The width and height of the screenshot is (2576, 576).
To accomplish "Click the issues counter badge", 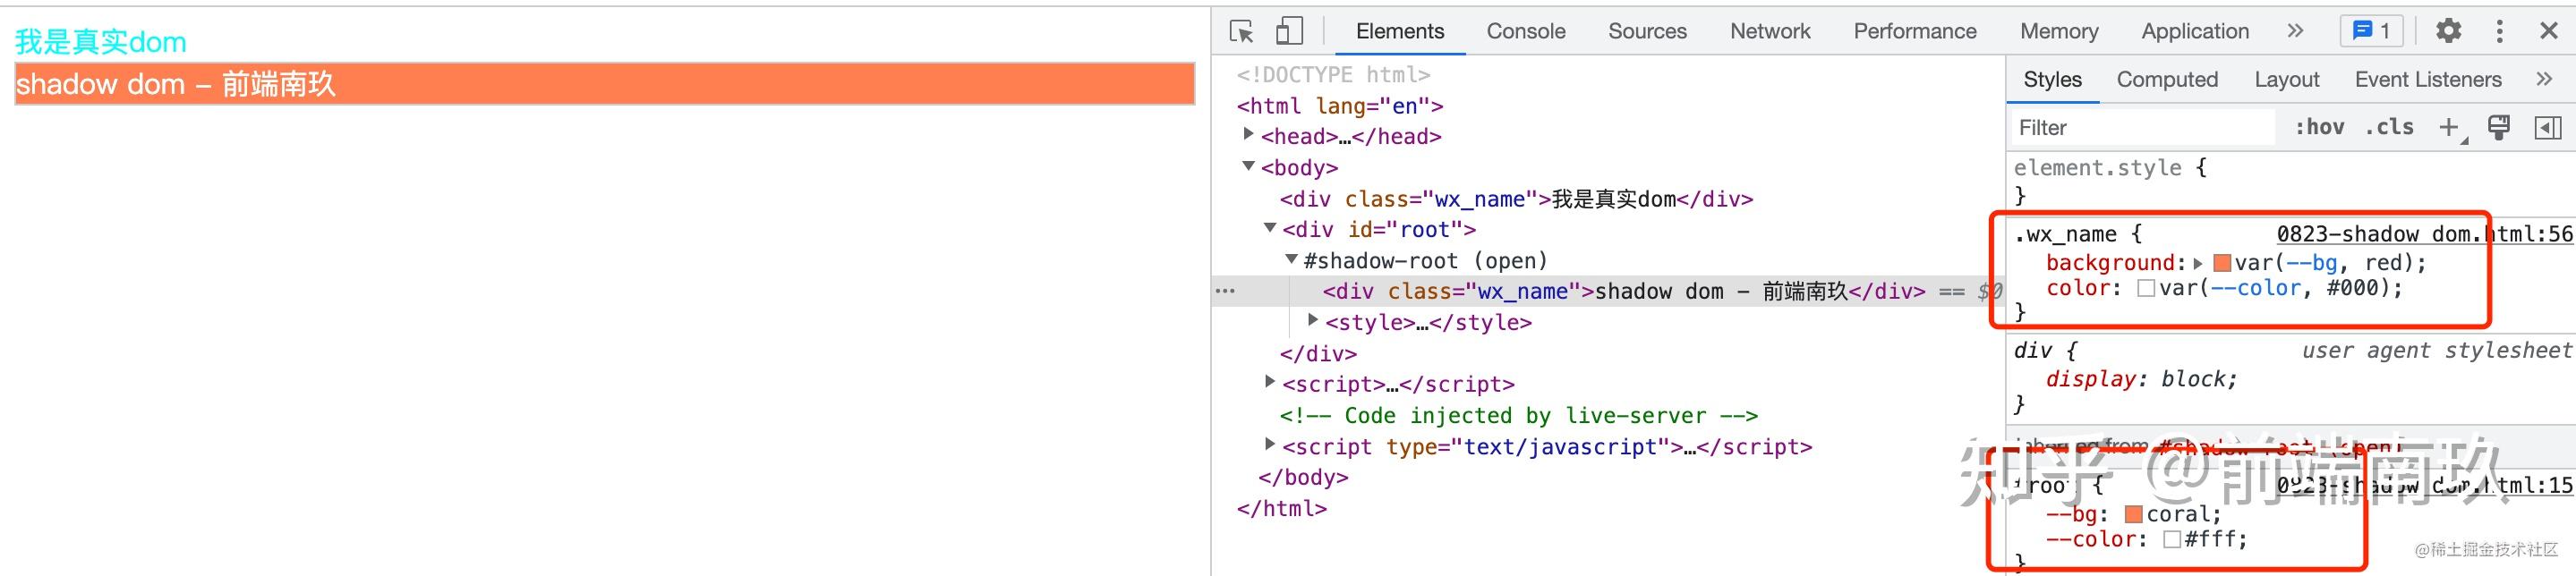I will [x=2371, y=31].
